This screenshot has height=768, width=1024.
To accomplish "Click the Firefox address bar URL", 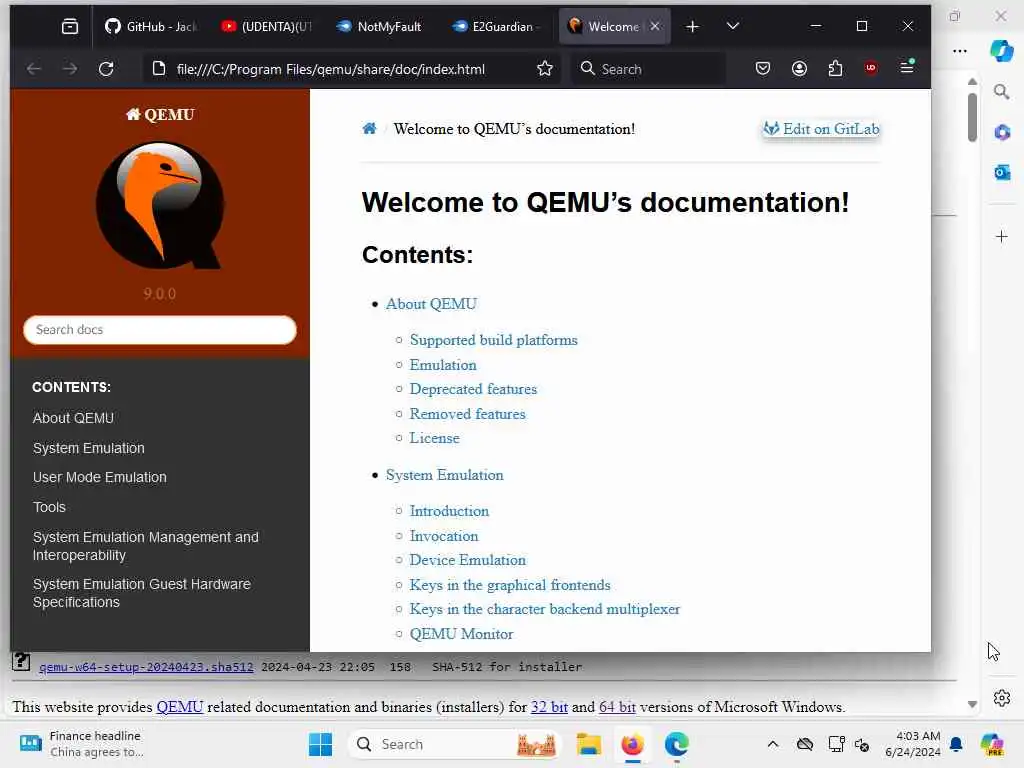I will (x=330, y=69).
